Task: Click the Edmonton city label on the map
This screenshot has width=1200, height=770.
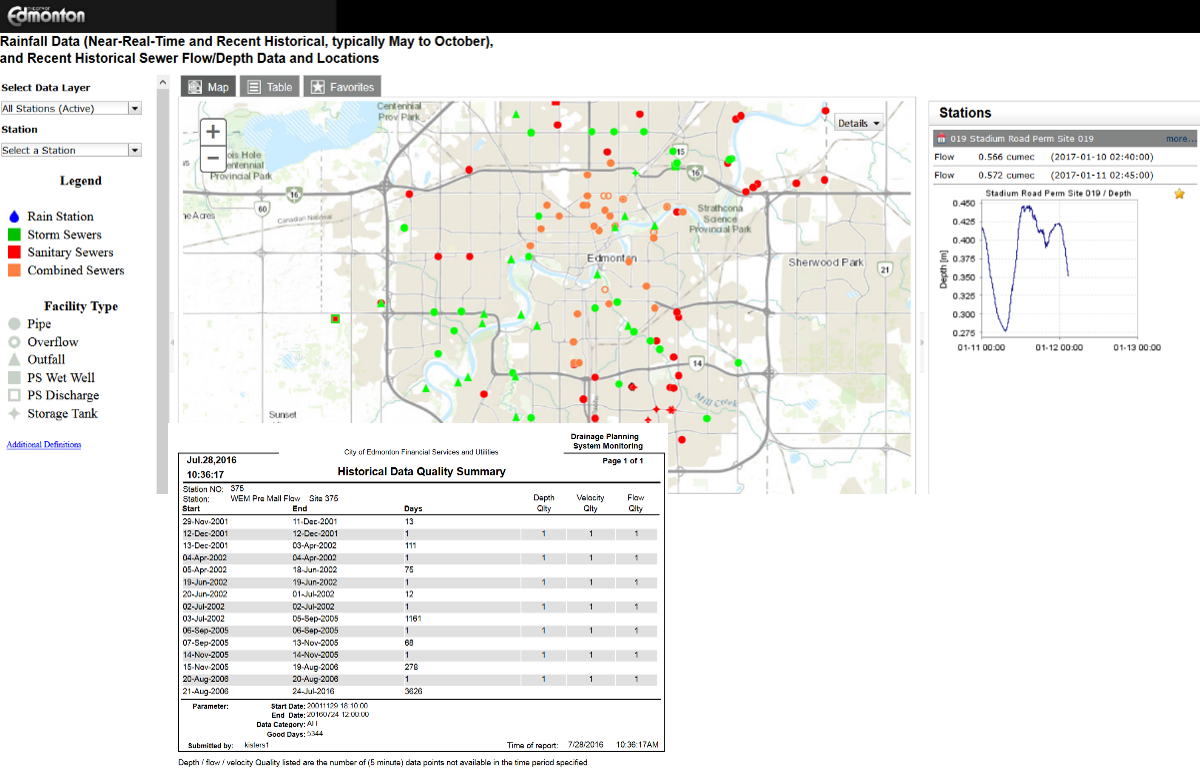Action: click(x=610, y=258)
